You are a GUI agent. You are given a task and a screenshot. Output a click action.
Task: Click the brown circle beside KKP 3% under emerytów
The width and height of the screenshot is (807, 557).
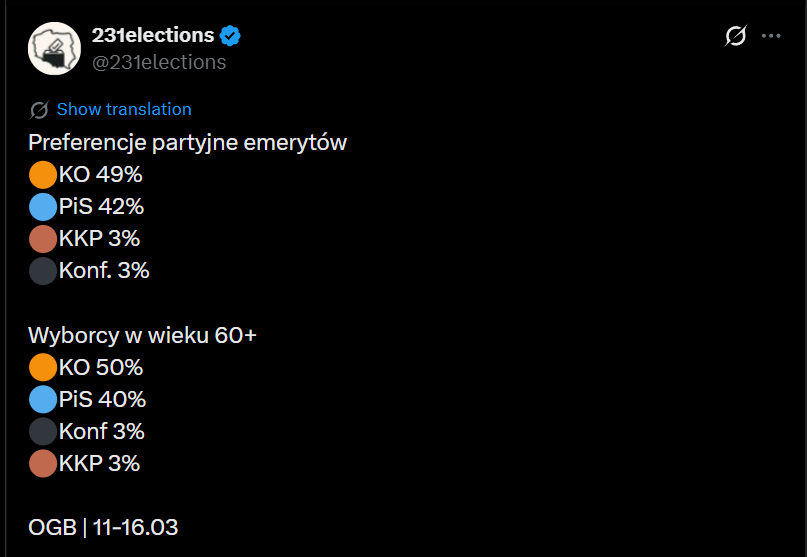pos(43,239)
